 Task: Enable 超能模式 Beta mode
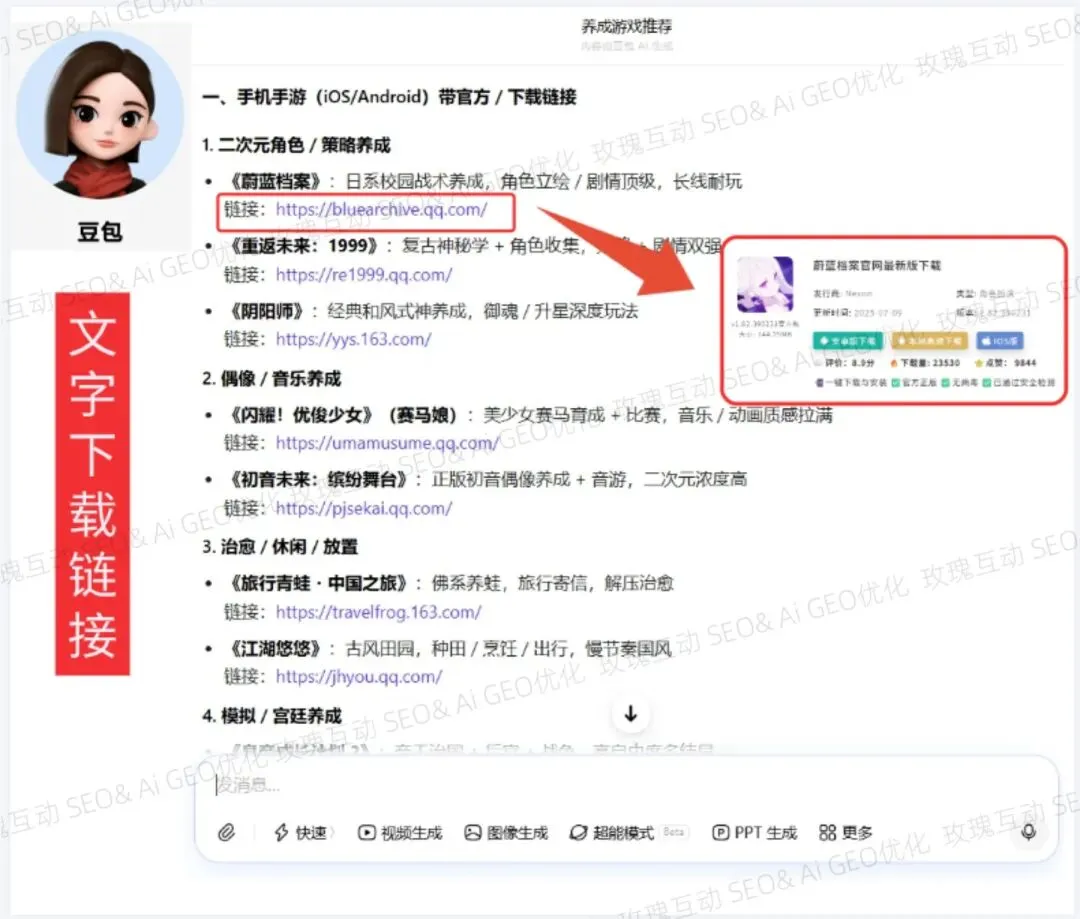(627, 833)
